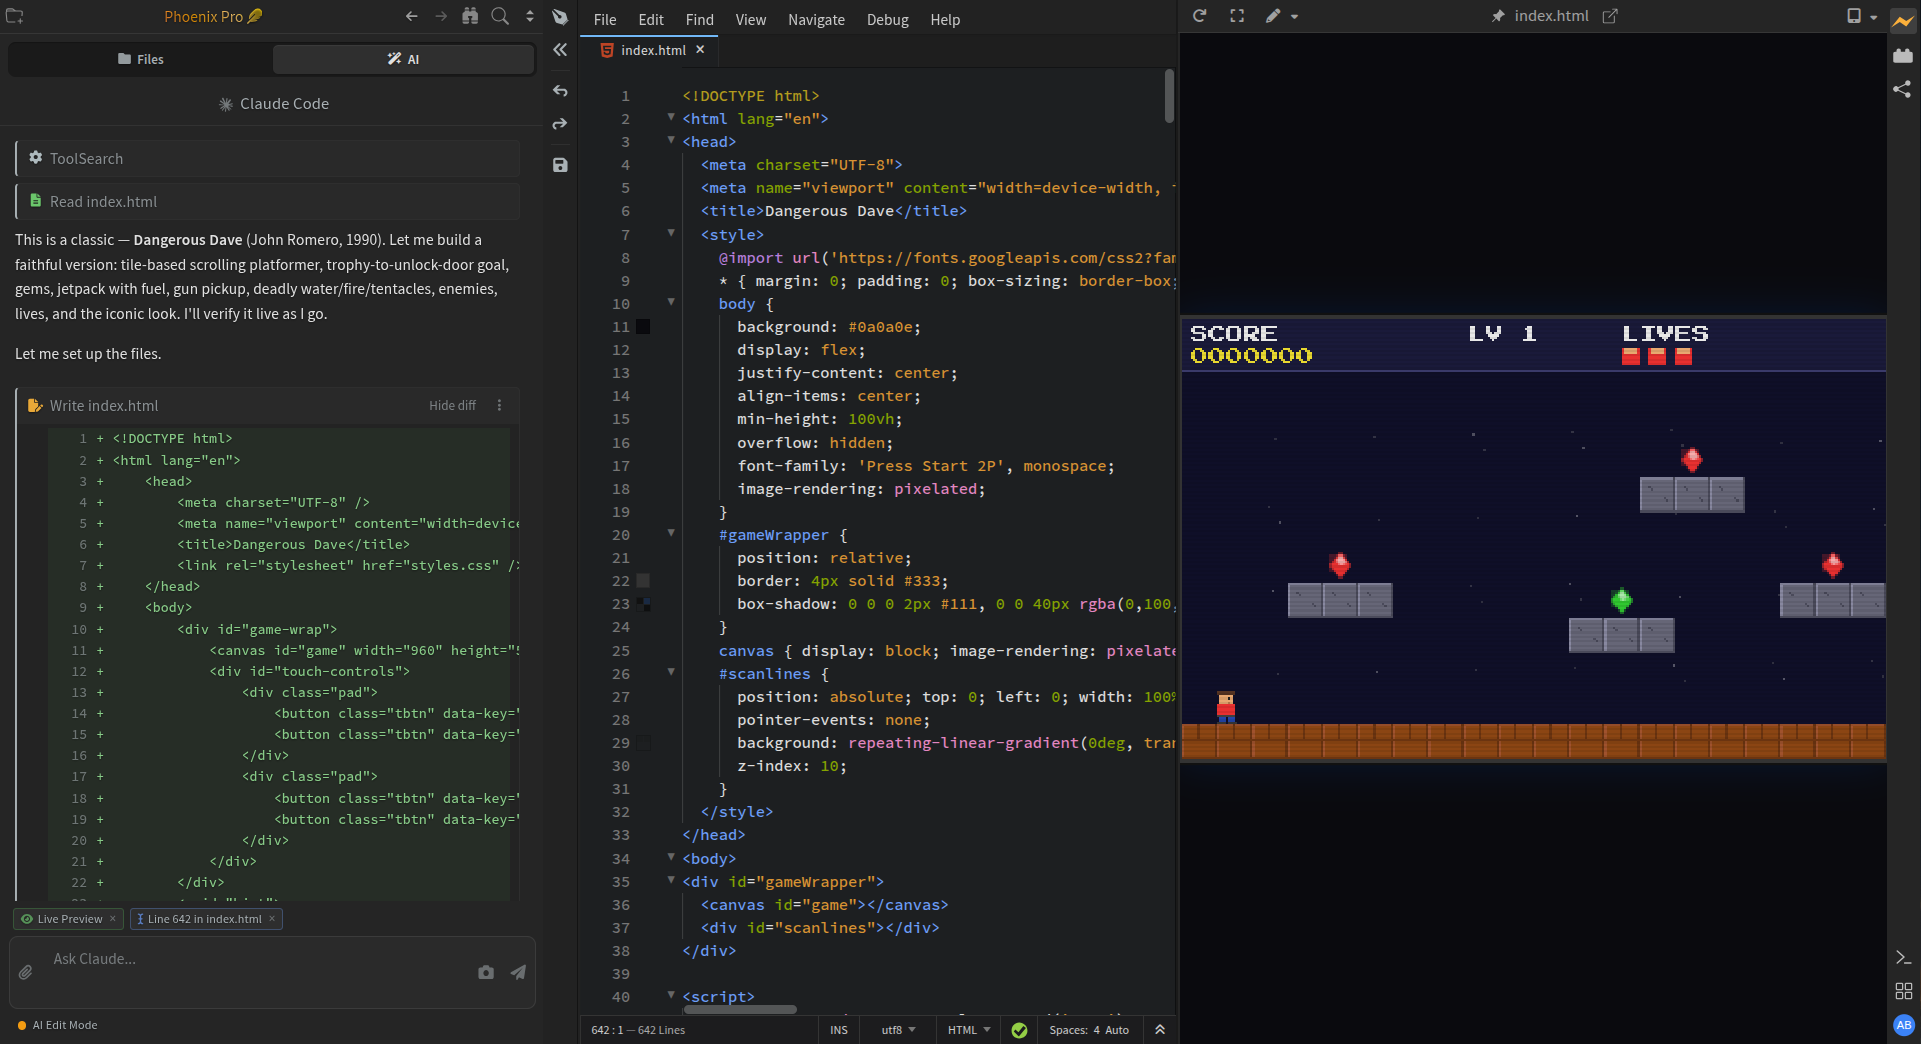Screen dimensions: 1921x1044
Task: Close the index.html editor tab
Action: click(x=700, y=50)
